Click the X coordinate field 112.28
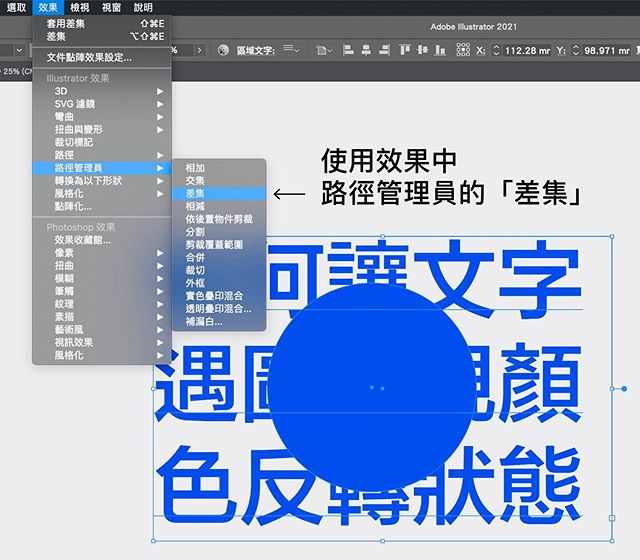Image resolution: width=640 pixels, height=560 pixels. click(527, 51)
